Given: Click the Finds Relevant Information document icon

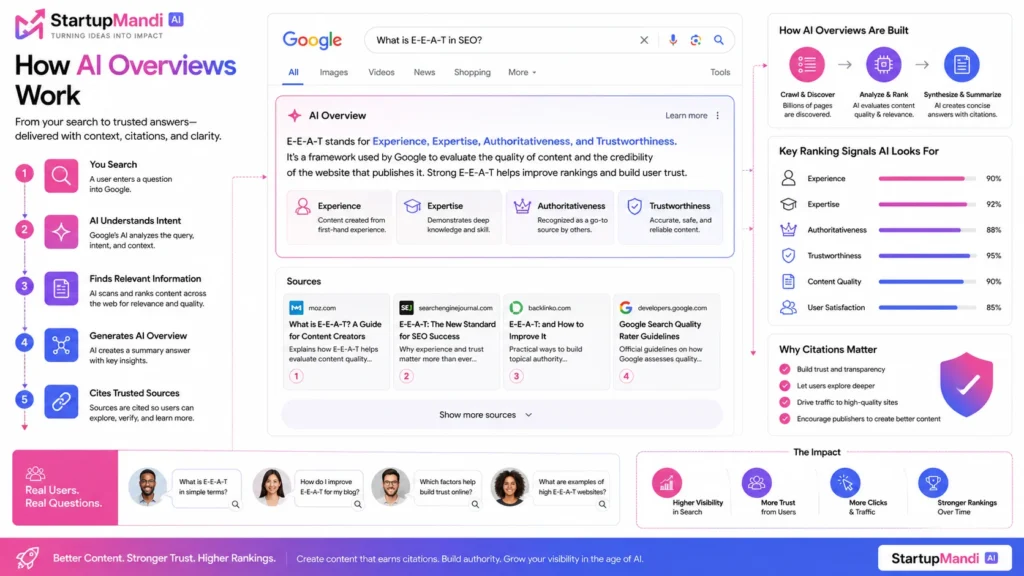Looking at the screenshot, I should pyautogui.click(x=61, y=289).
